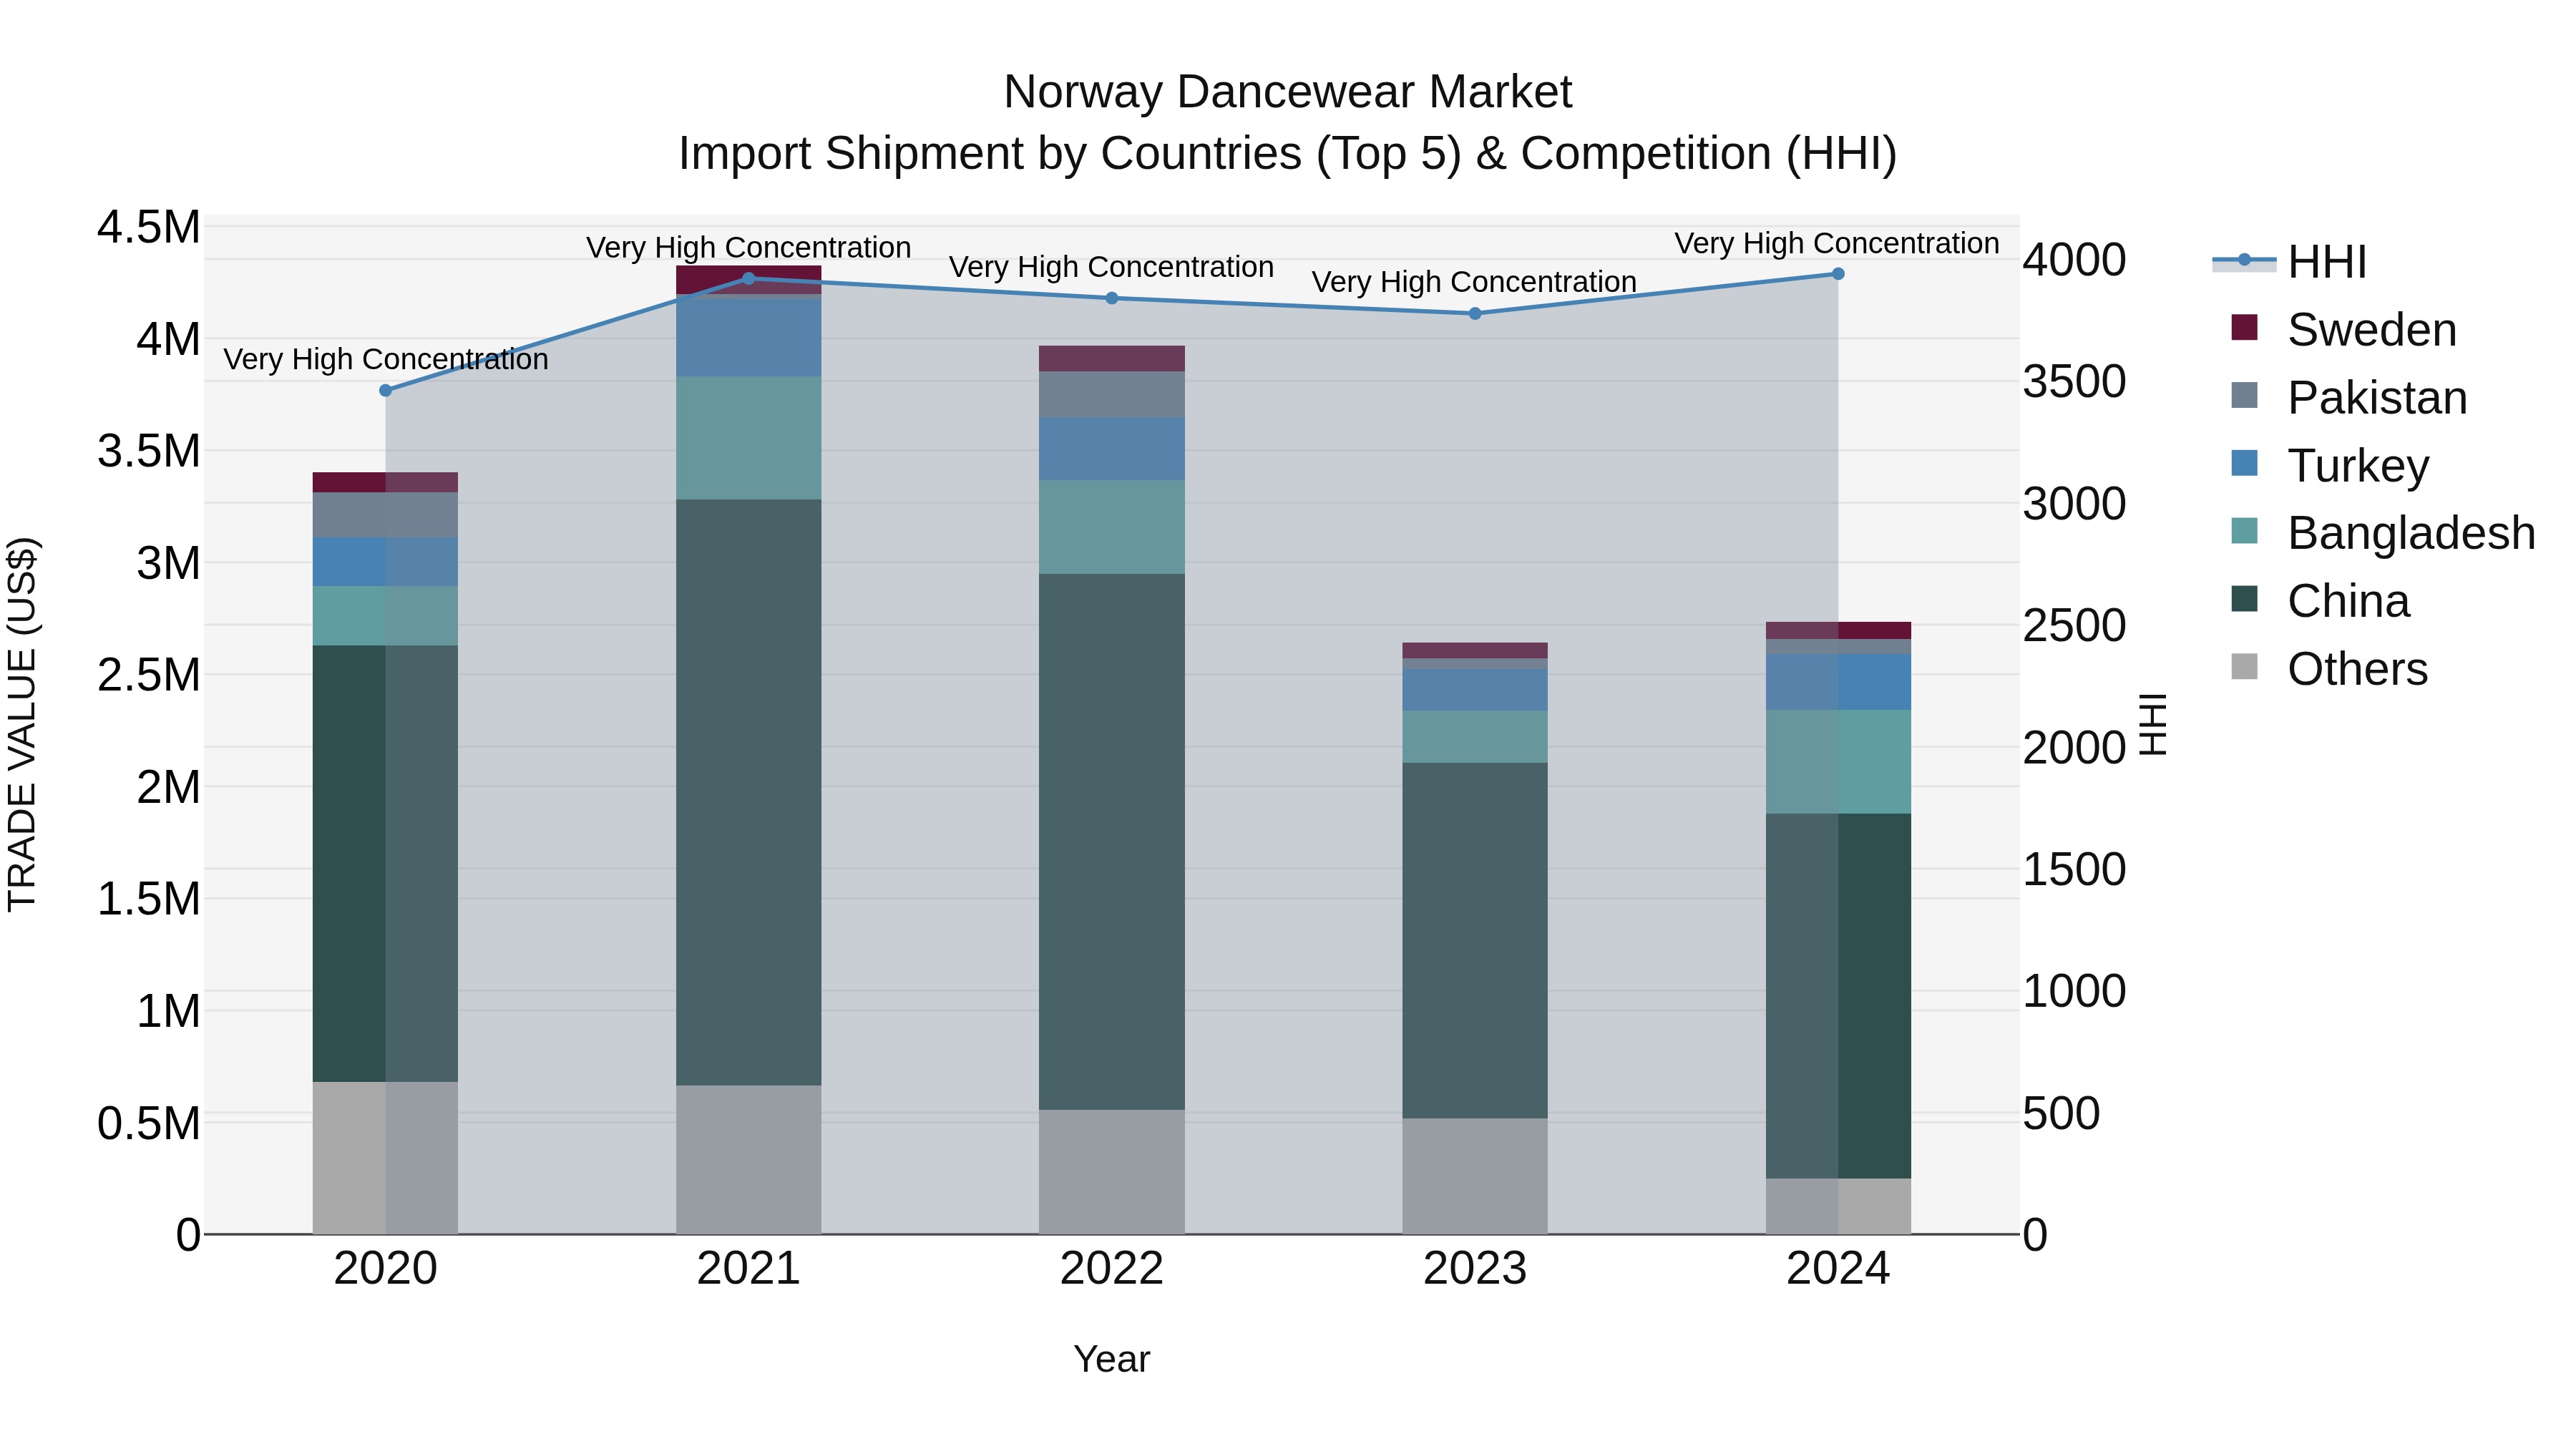
Task: Toggle Sweden series in legend
Action: pyautogui.click(x=2343, y=329)
